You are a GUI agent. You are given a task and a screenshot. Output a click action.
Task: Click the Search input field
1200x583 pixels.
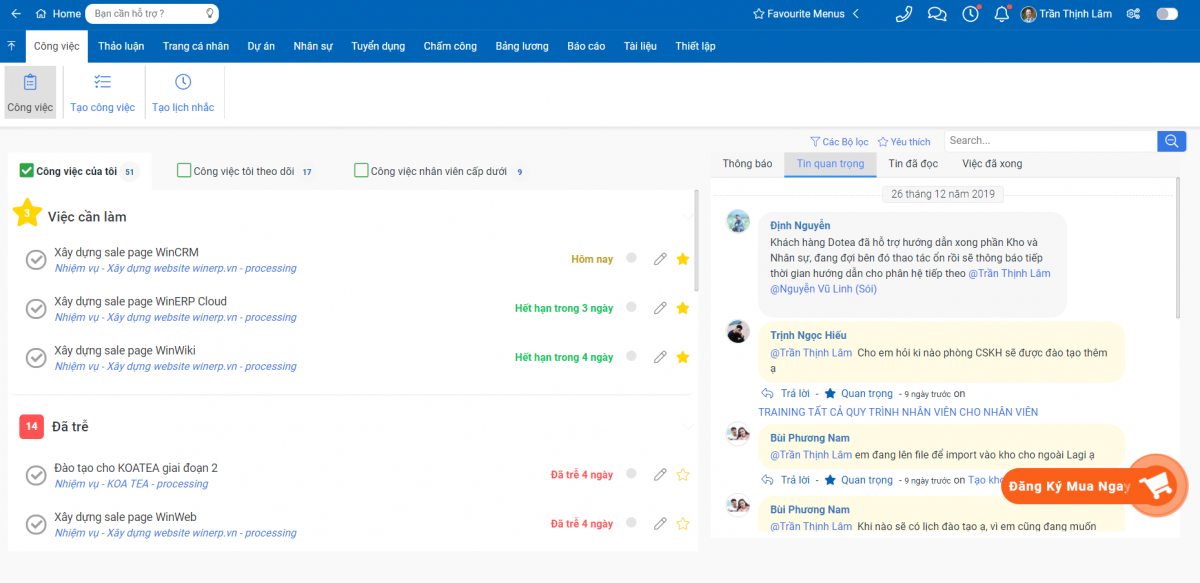tap(1050, 141)
